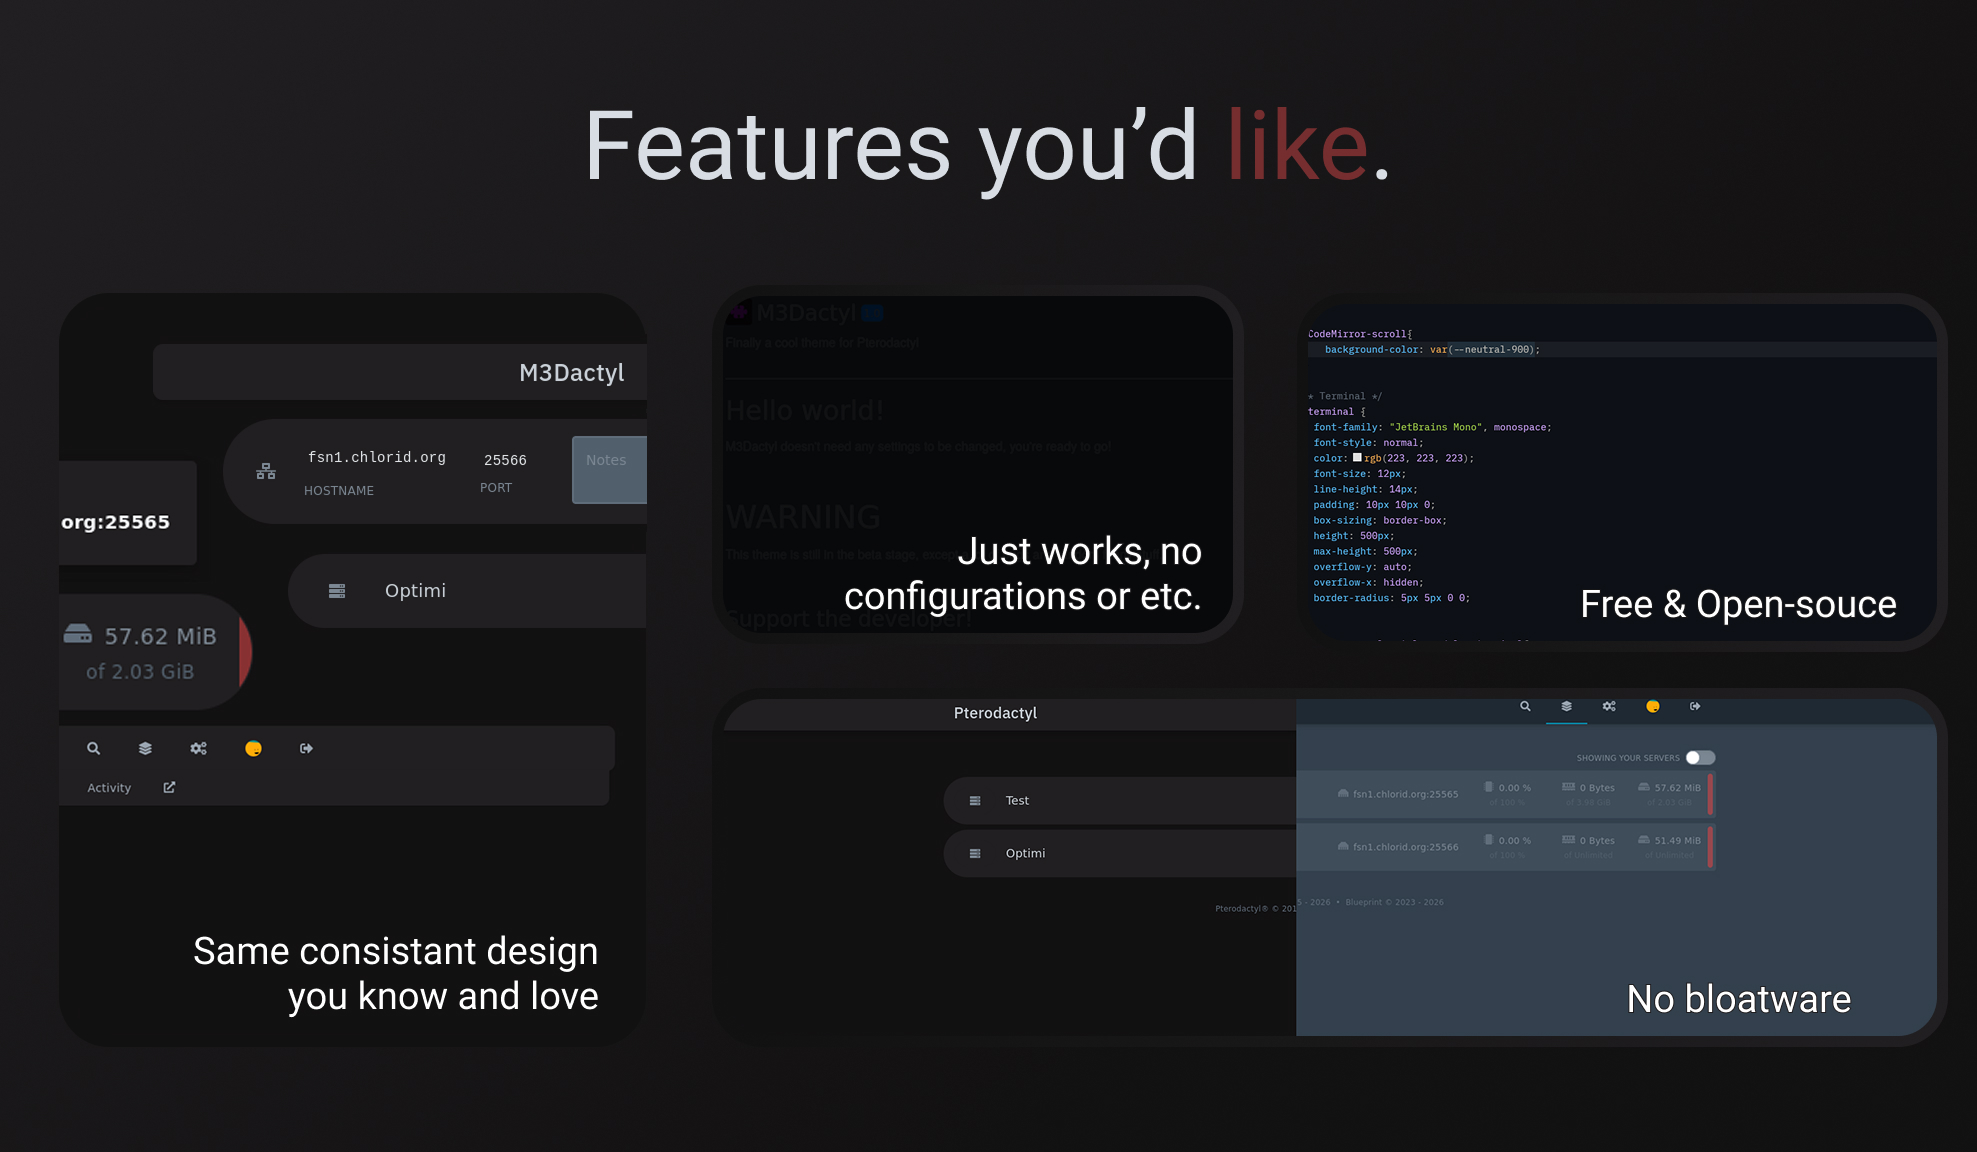
Task: Open the Activity tab
Action: 109,788
